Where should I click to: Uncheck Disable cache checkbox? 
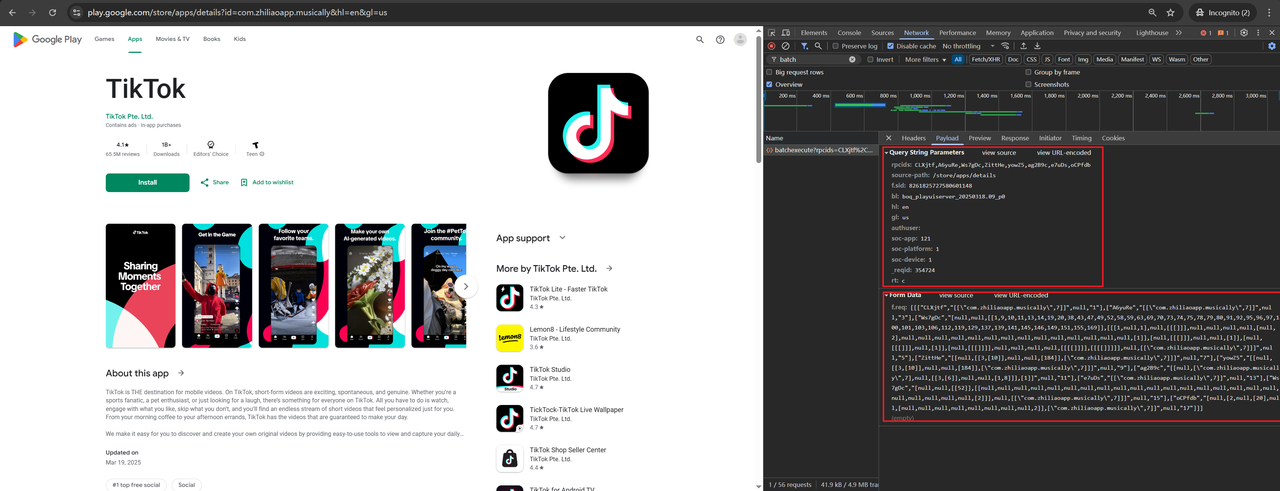pos(890,46)
